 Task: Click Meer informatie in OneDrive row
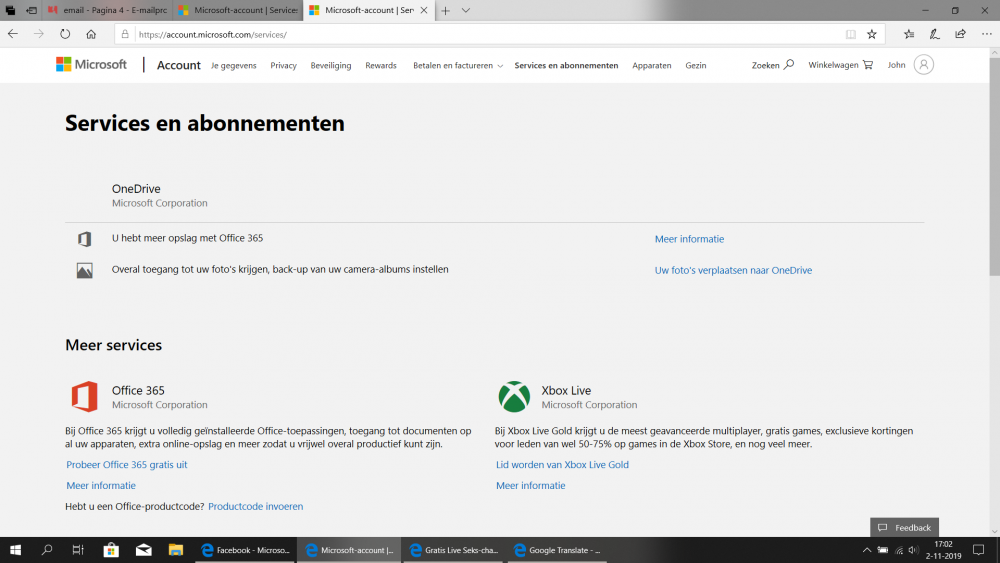pos(689,239)
